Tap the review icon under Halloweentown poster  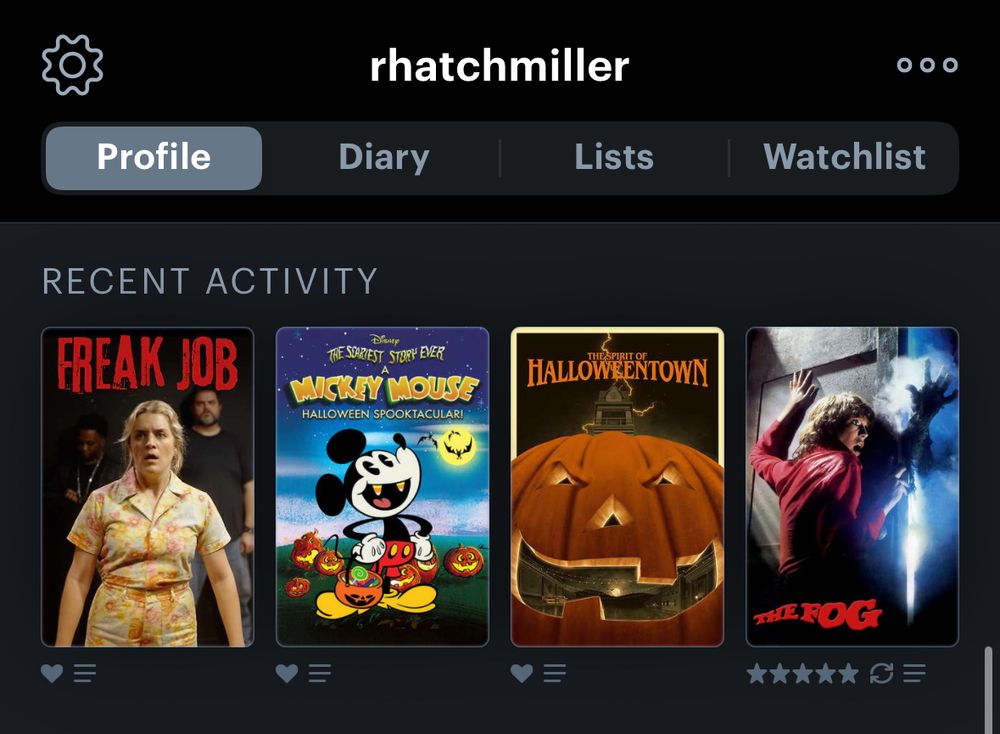coord(554,673)
